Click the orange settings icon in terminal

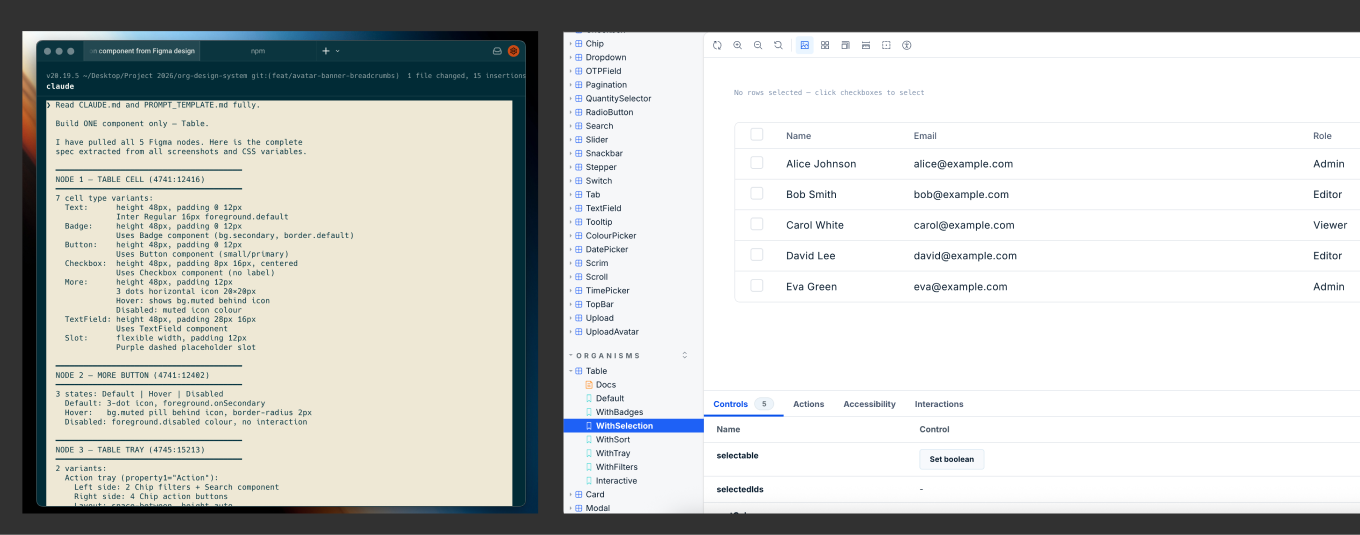(513, 50)
